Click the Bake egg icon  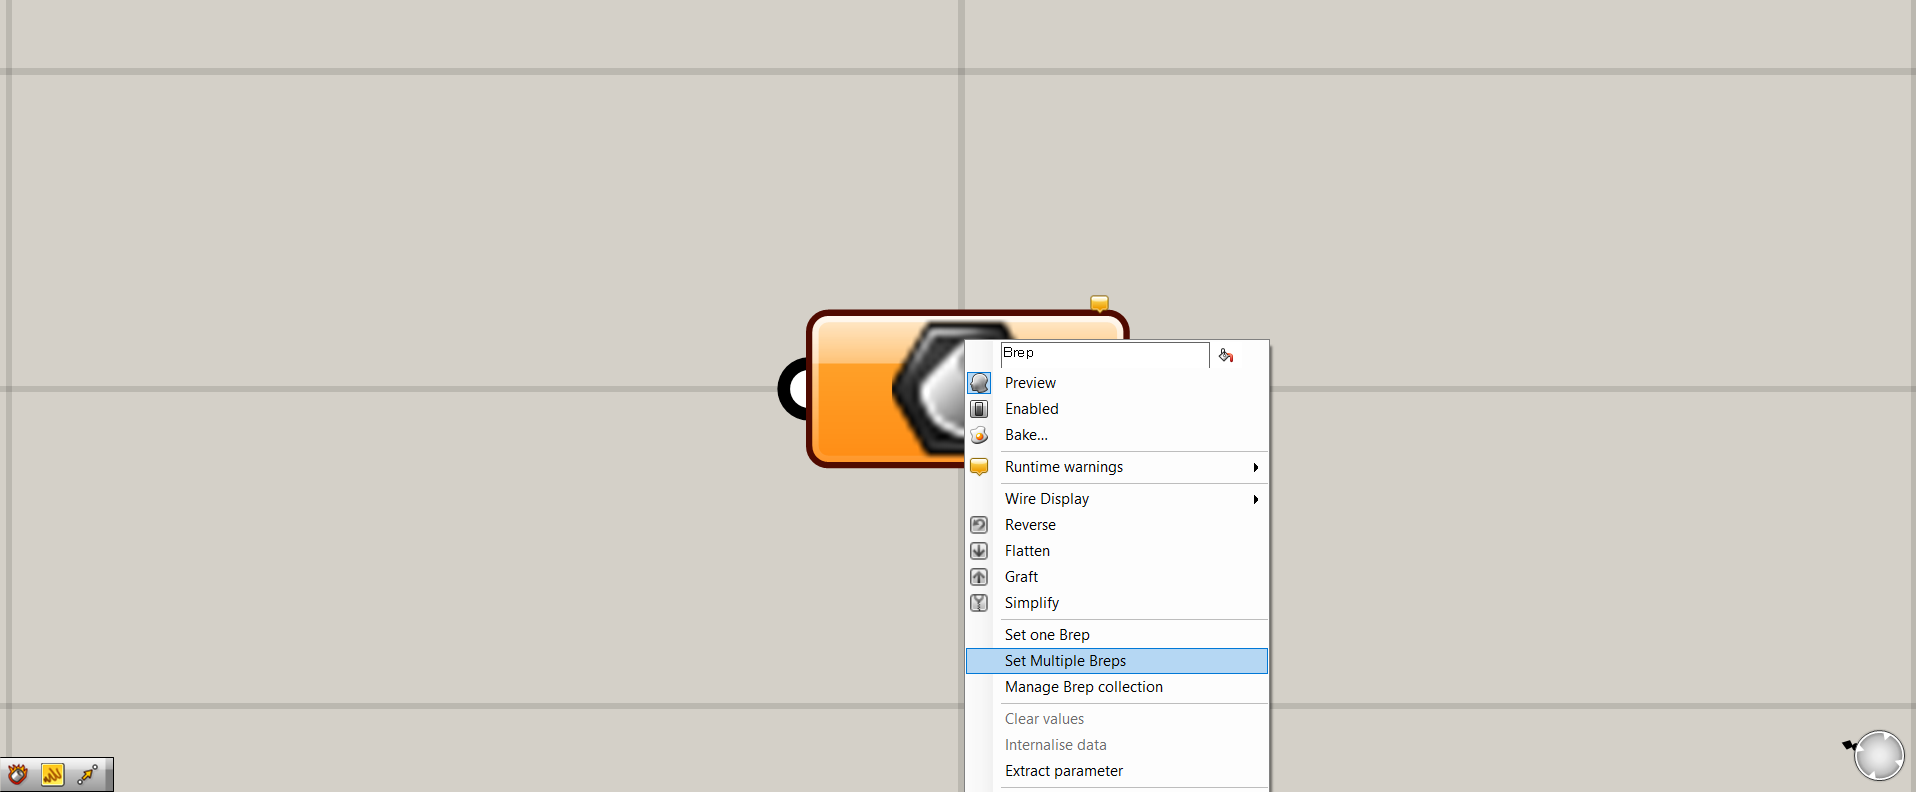[979, 435]
